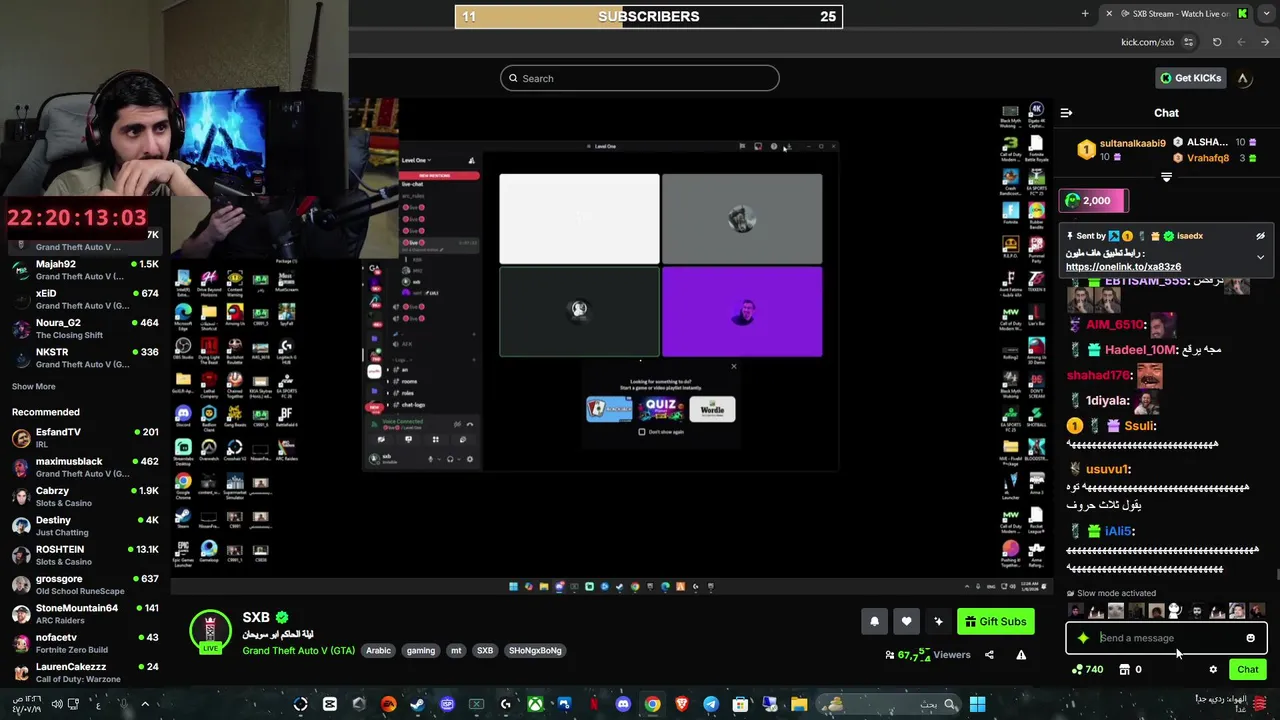Open grossgore recommended channel
The image size is (1280, 720).
pyautogui.click(x=85, y=585)
